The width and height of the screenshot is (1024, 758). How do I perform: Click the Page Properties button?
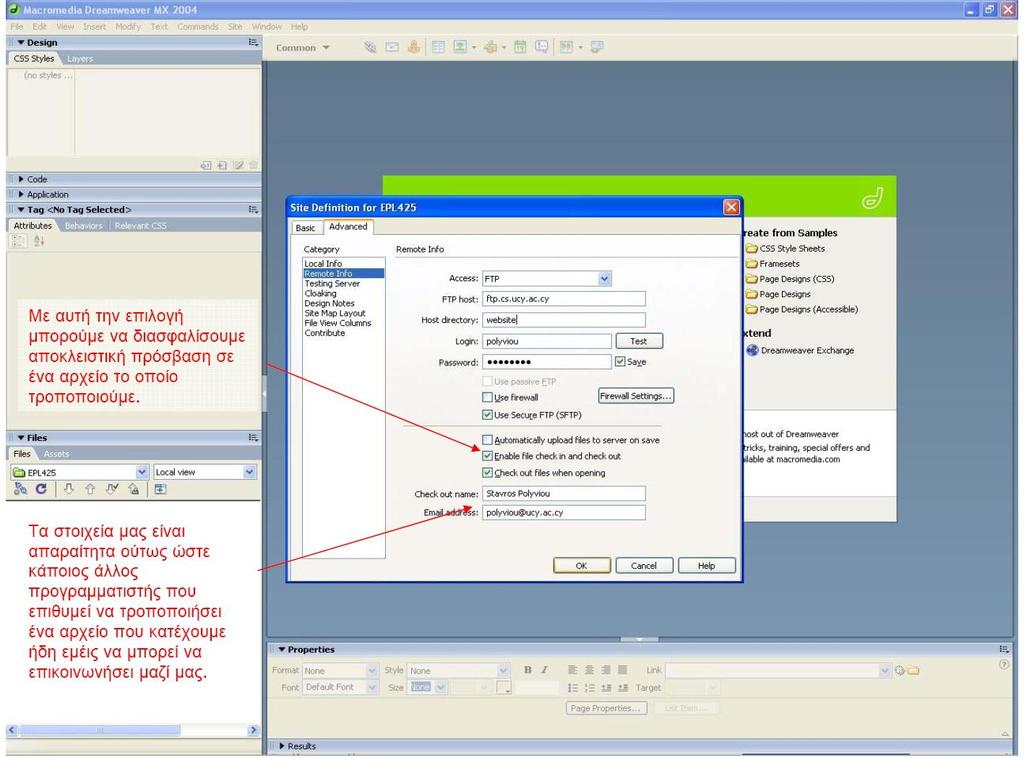[605, 708]
